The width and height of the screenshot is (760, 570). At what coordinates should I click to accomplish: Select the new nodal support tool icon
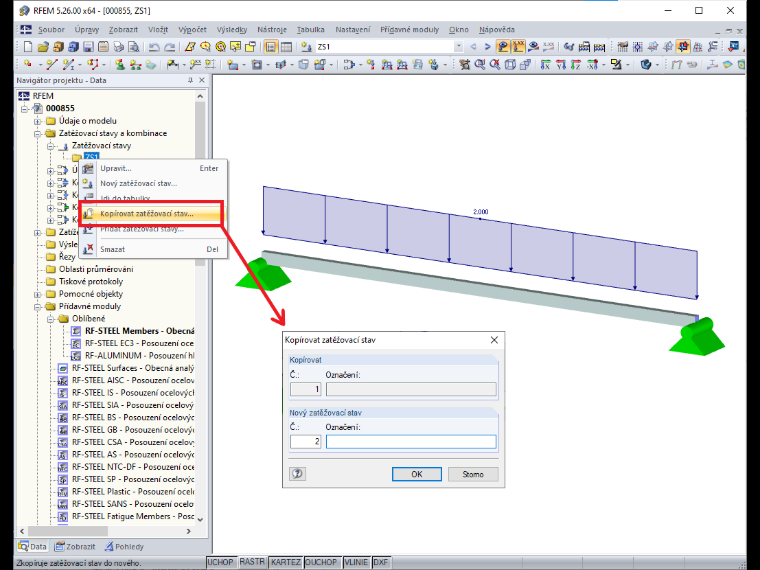[x=120, y=64]
